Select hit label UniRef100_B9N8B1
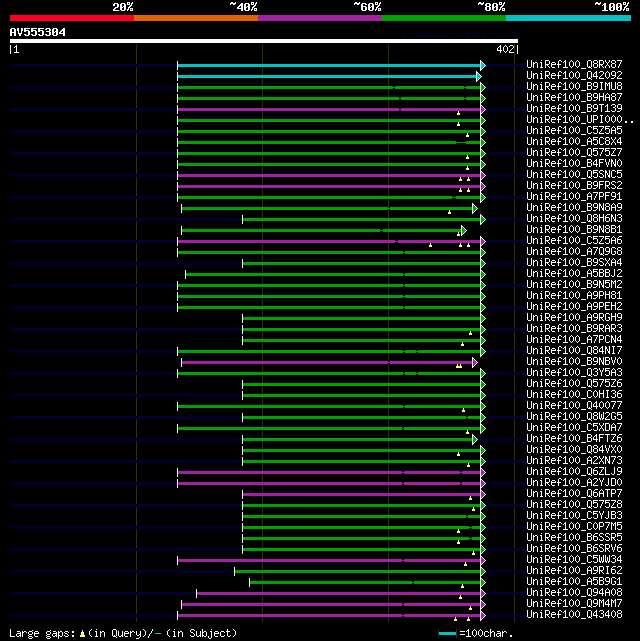640x641 pixels. (574, 230)
